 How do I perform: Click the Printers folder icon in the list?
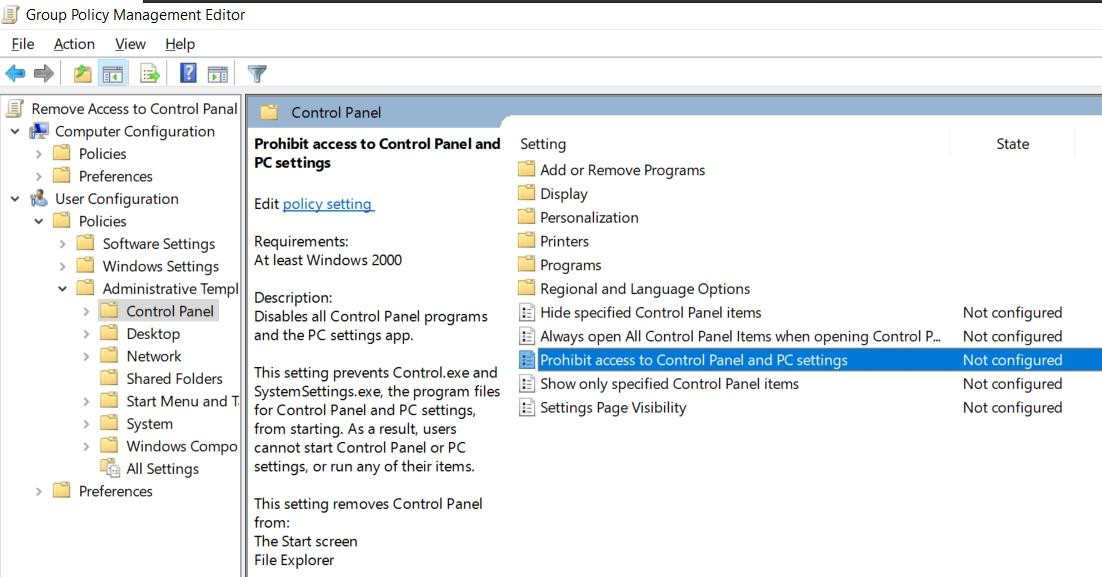(x=526, y=241)
